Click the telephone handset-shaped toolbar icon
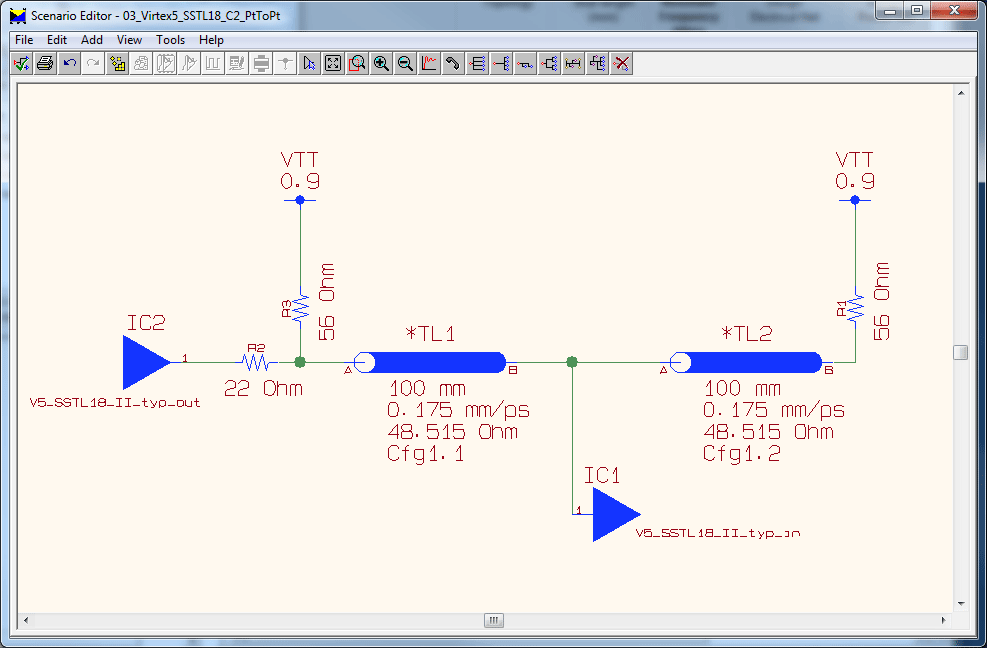This screenshot has width=987, height=648. coord(453,64)
